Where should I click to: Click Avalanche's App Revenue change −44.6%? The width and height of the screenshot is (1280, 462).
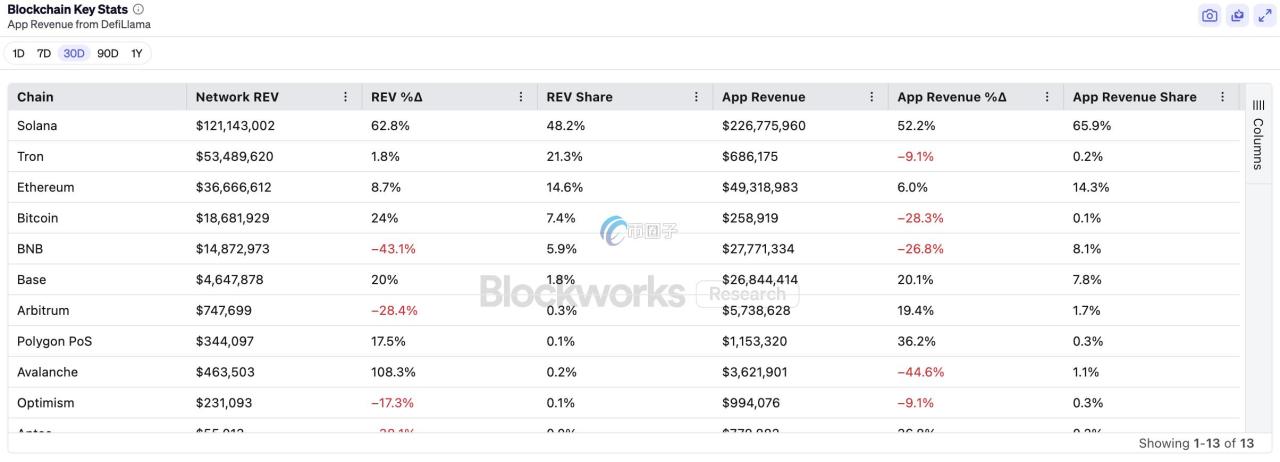click(920, 372)
